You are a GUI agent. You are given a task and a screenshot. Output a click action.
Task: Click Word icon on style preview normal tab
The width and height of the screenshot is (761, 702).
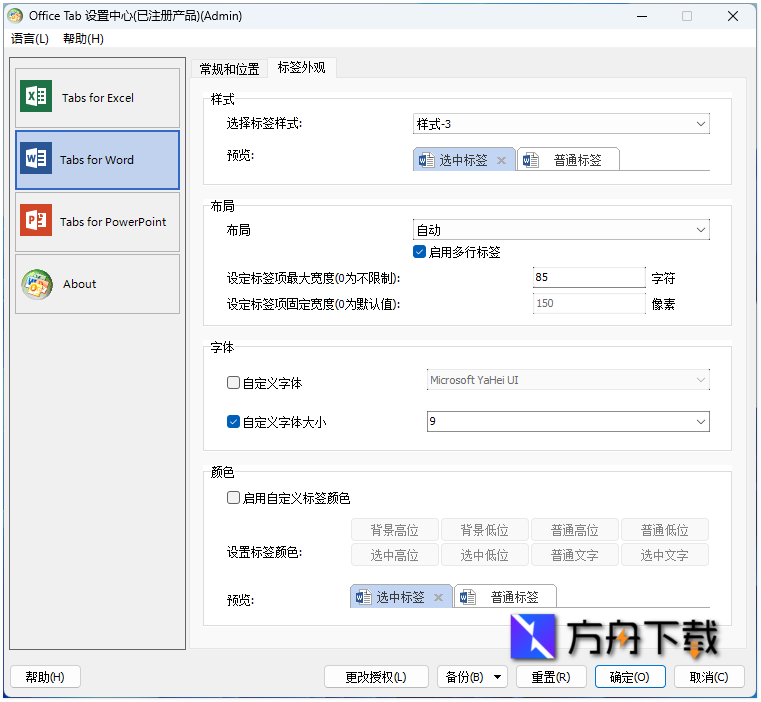click(530, 160)
